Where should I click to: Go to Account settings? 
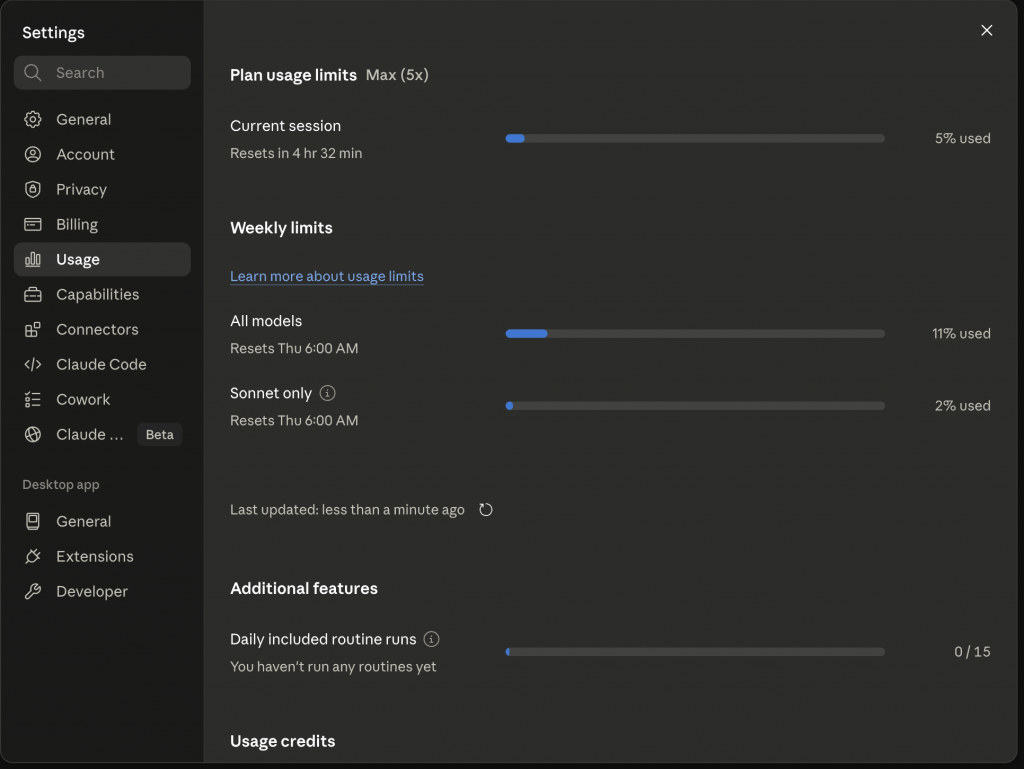102,154
